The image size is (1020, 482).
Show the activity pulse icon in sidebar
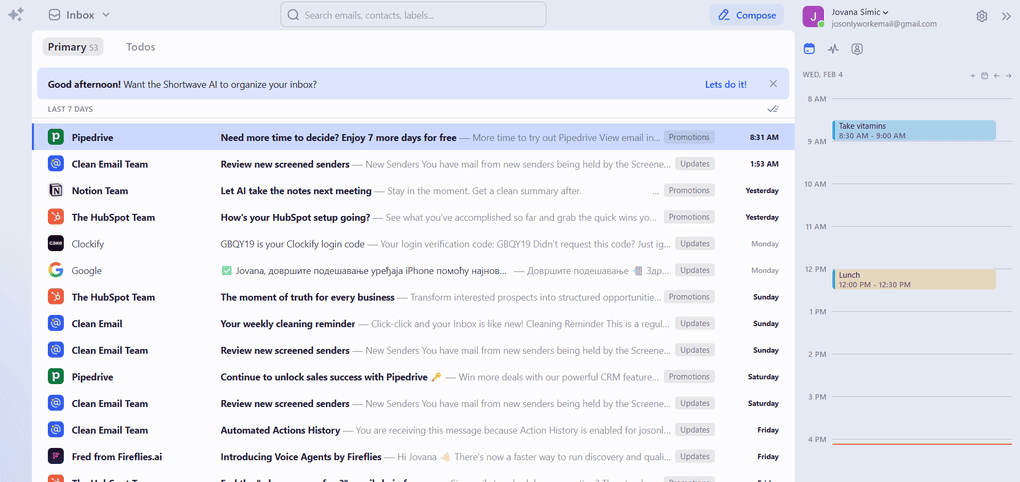833,49
